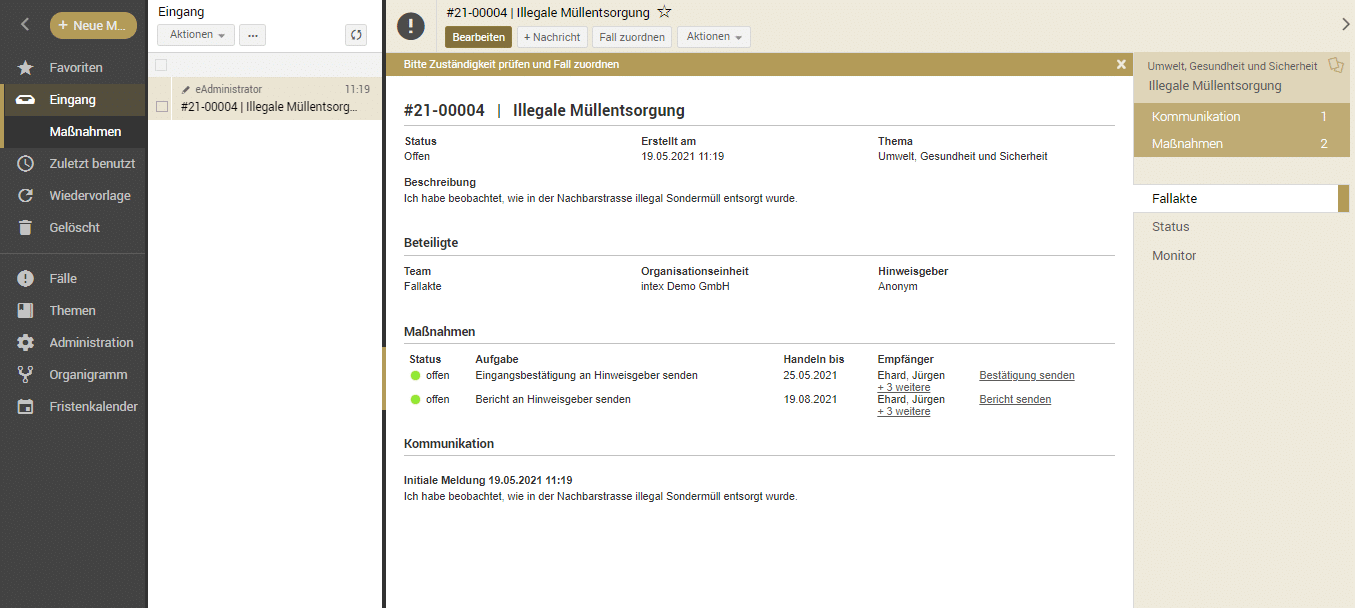Collapse the left sidebar with back arrow
Image resolution: width=1355 pixels, height=608 pixels.
pos(25,25)
